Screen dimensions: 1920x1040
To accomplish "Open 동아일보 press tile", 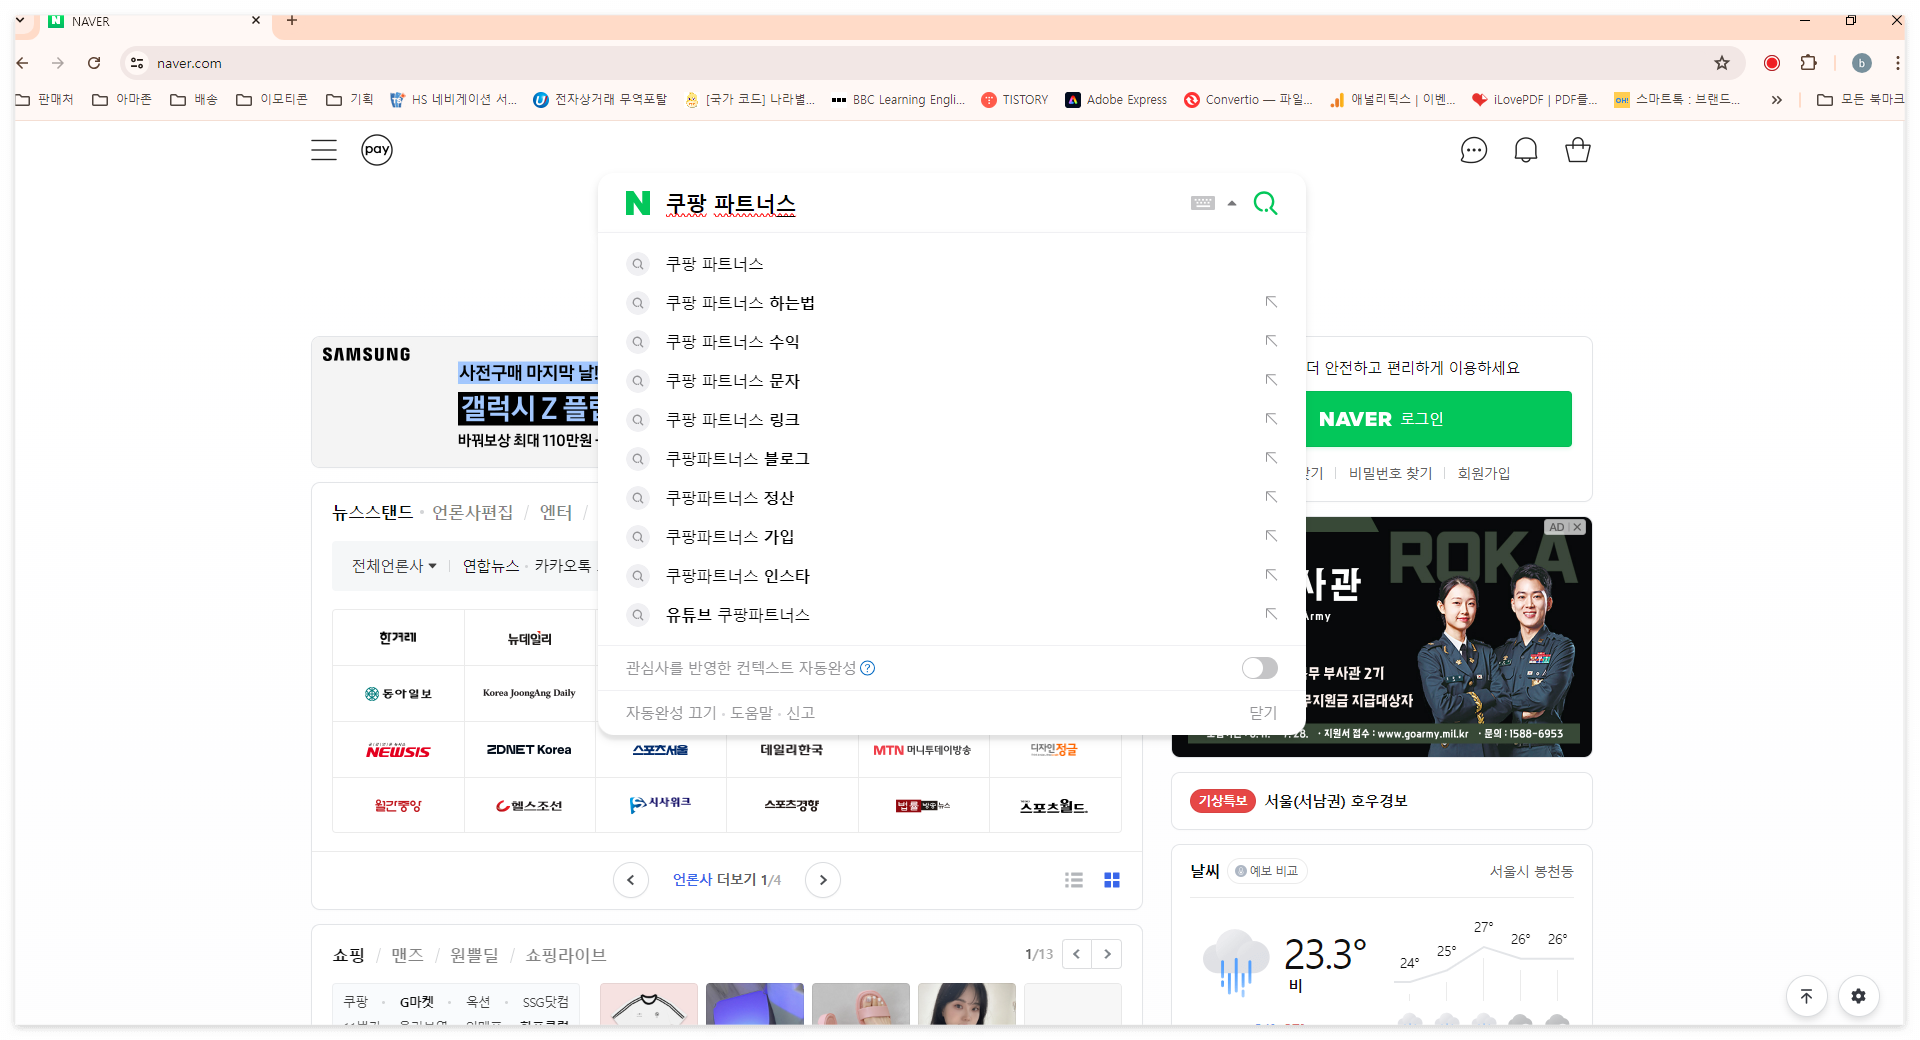I will (398, 694).
